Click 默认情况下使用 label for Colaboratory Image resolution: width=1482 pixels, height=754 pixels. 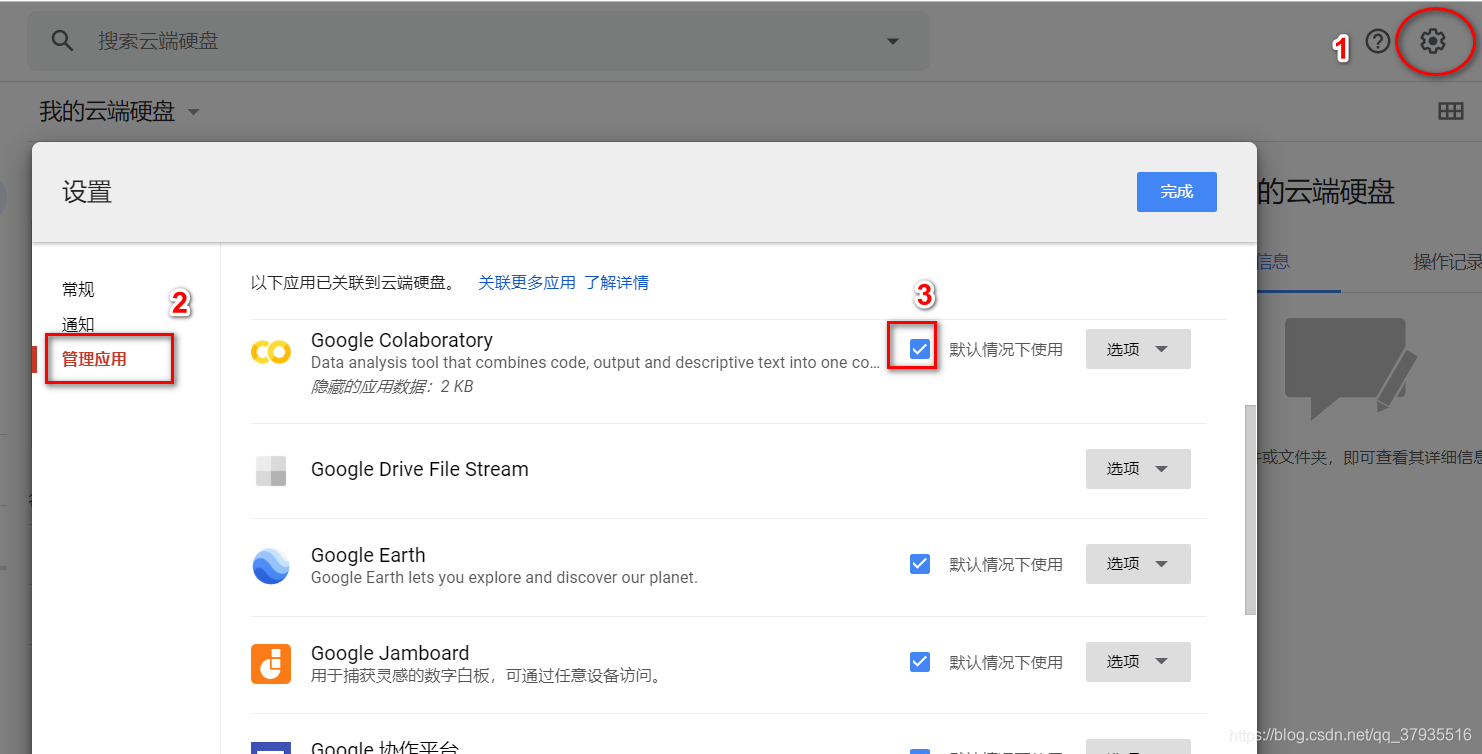point(1006,350)
